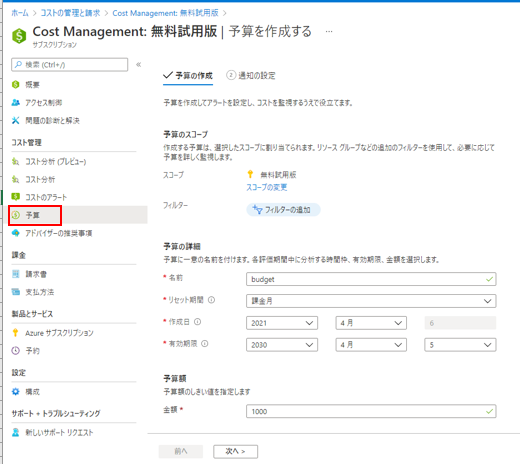The height and width of the screenshot is (464, 520).
Task: Click the コスト分析 sidebar icon
Action: pos(16,179)
